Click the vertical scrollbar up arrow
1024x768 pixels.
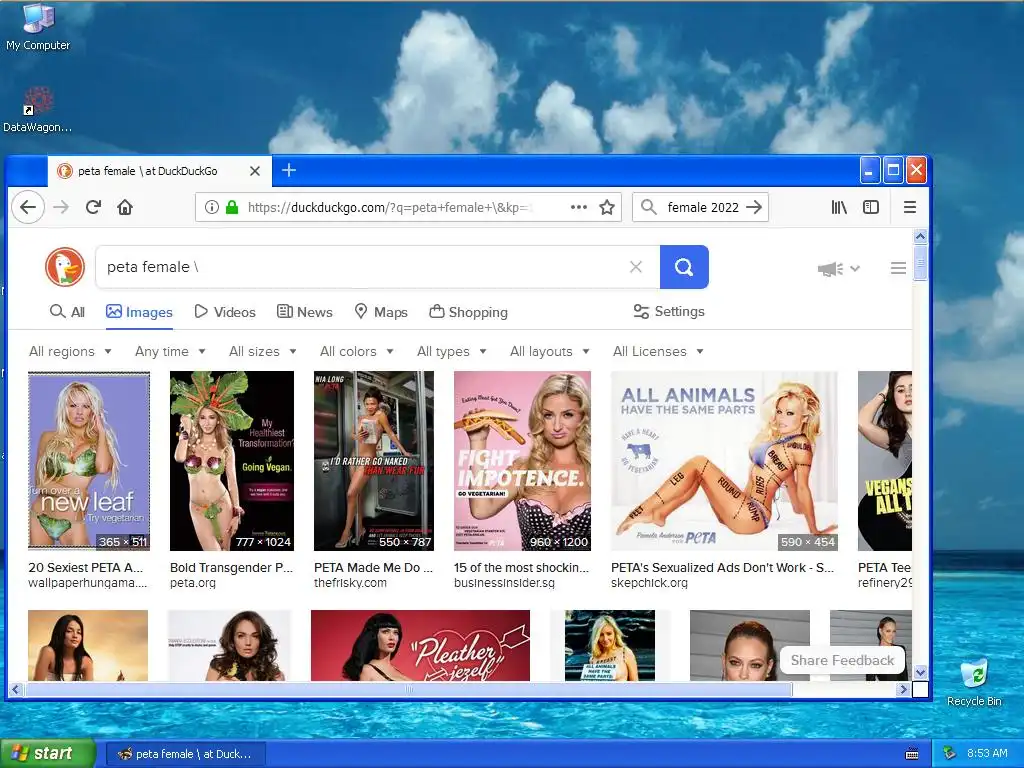pos(920,236)
